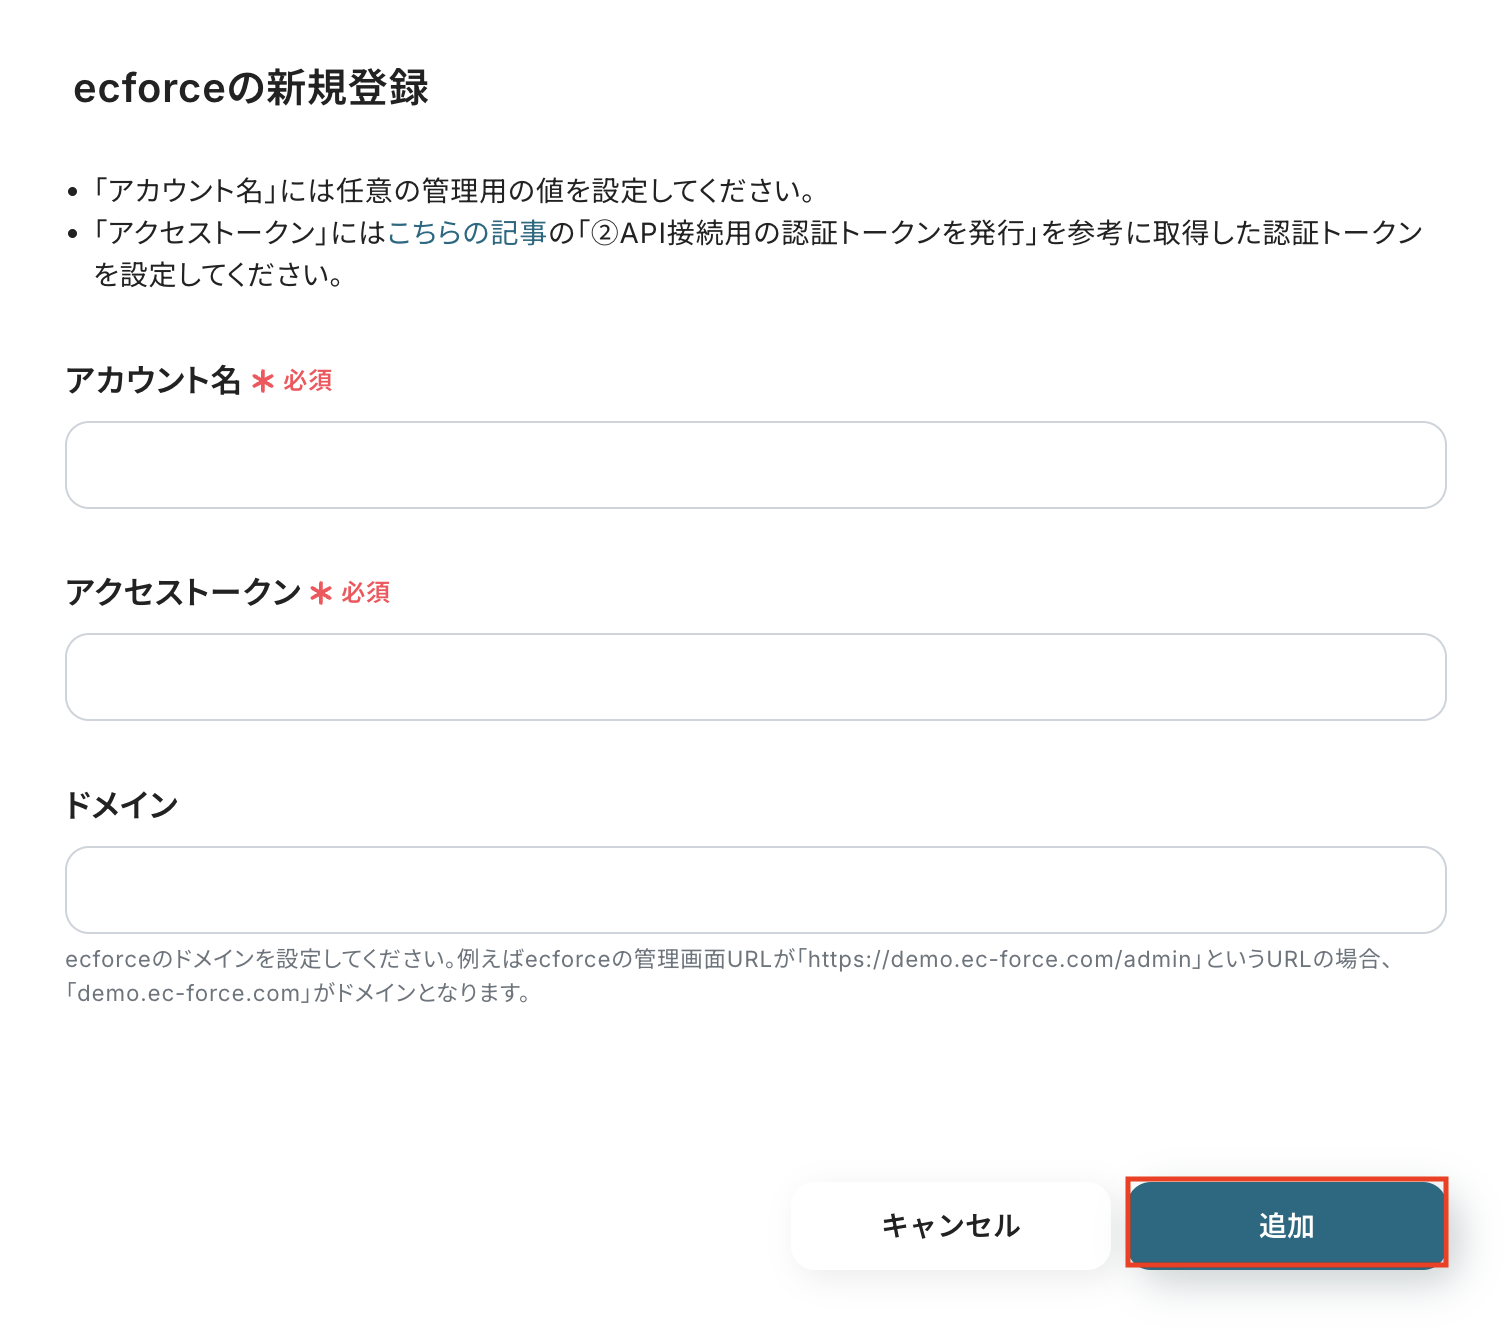
Task: Click the アカウント名 field label
Action: [153, 381]
